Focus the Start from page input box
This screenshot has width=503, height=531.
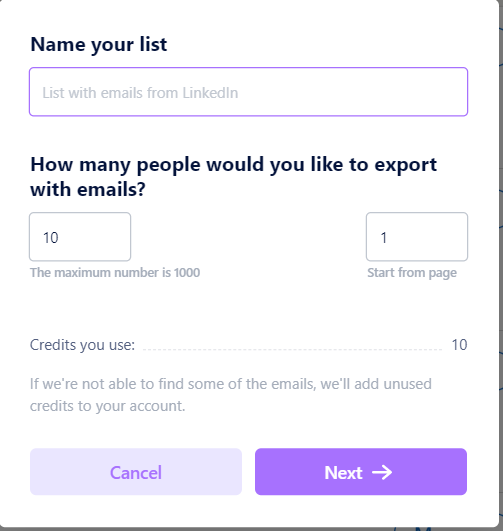[x=417, y=237]
